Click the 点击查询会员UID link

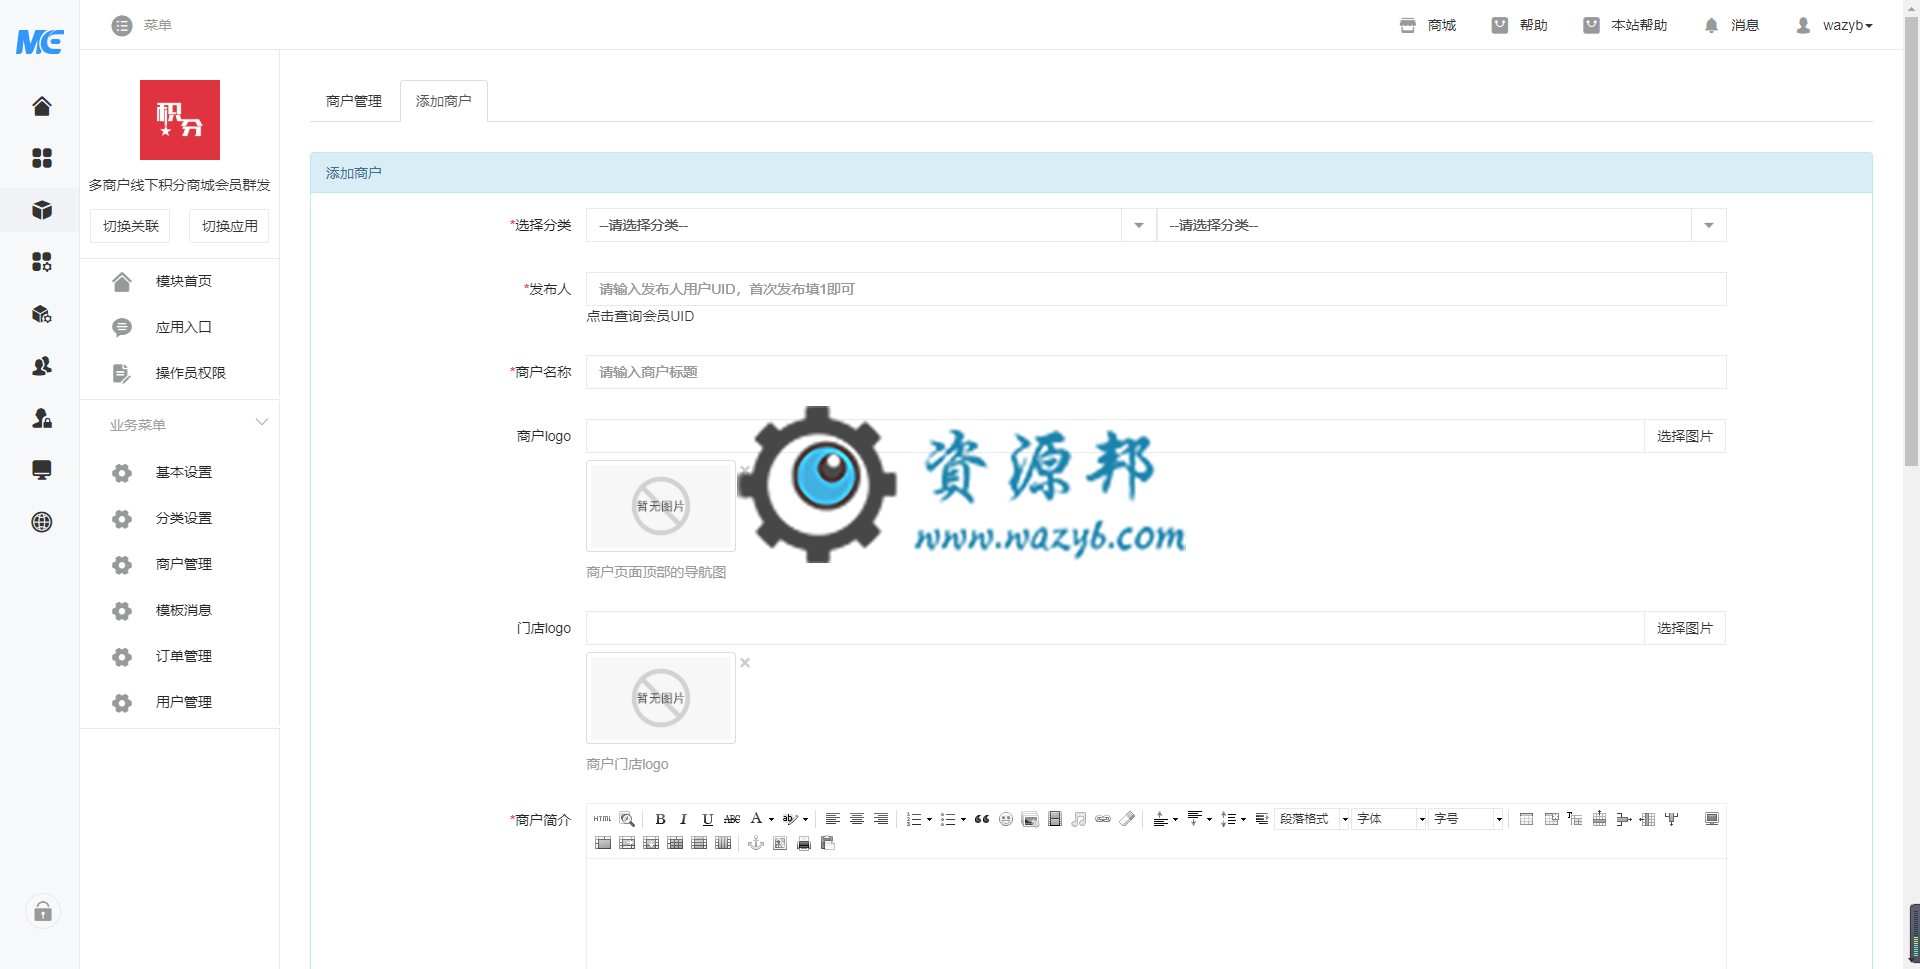pos(640,316)
